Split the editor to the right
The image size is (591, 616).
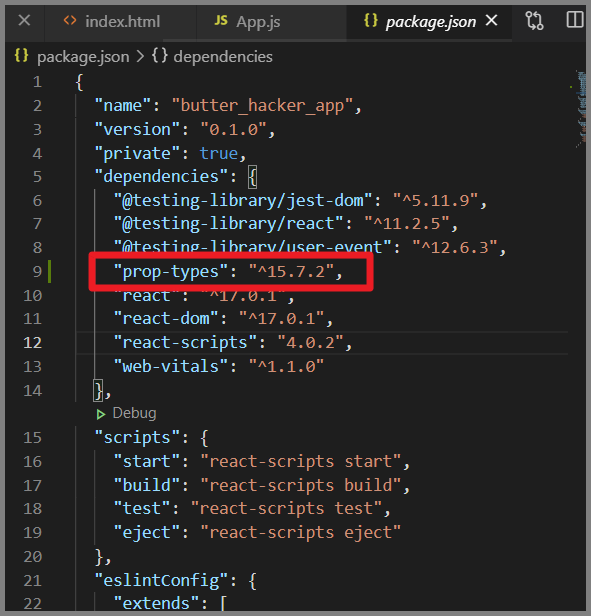tap(574, 20)
